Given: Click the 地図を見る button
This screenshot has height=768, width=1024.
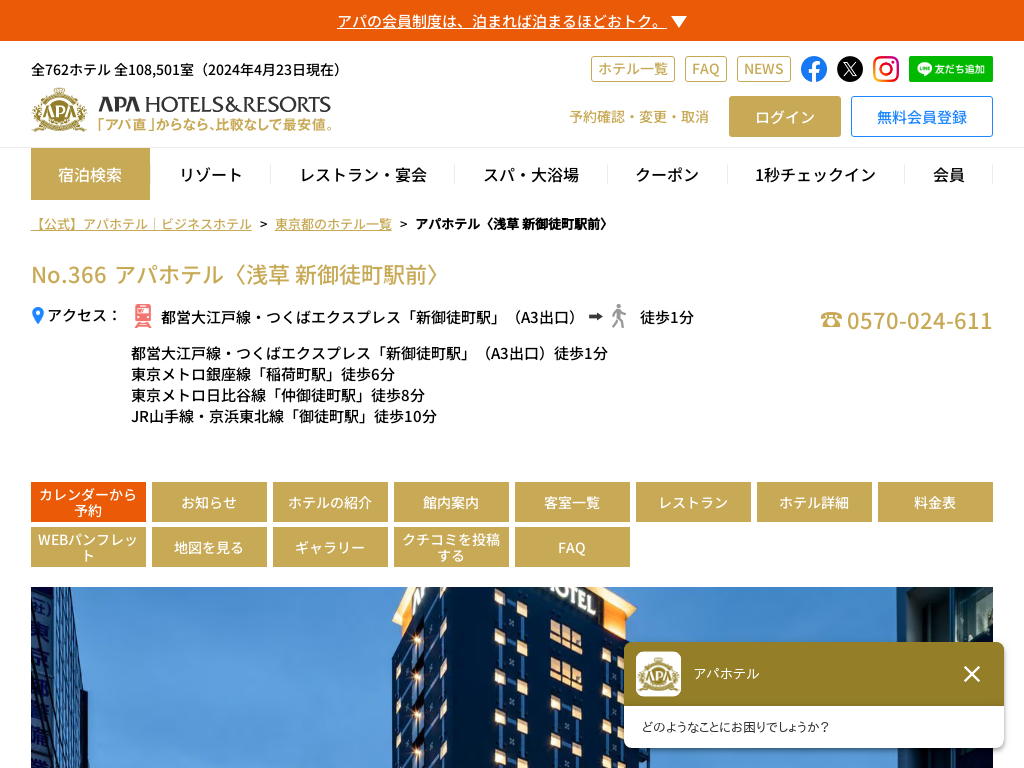Looking at the screenshot, I should tap(209, 547).
